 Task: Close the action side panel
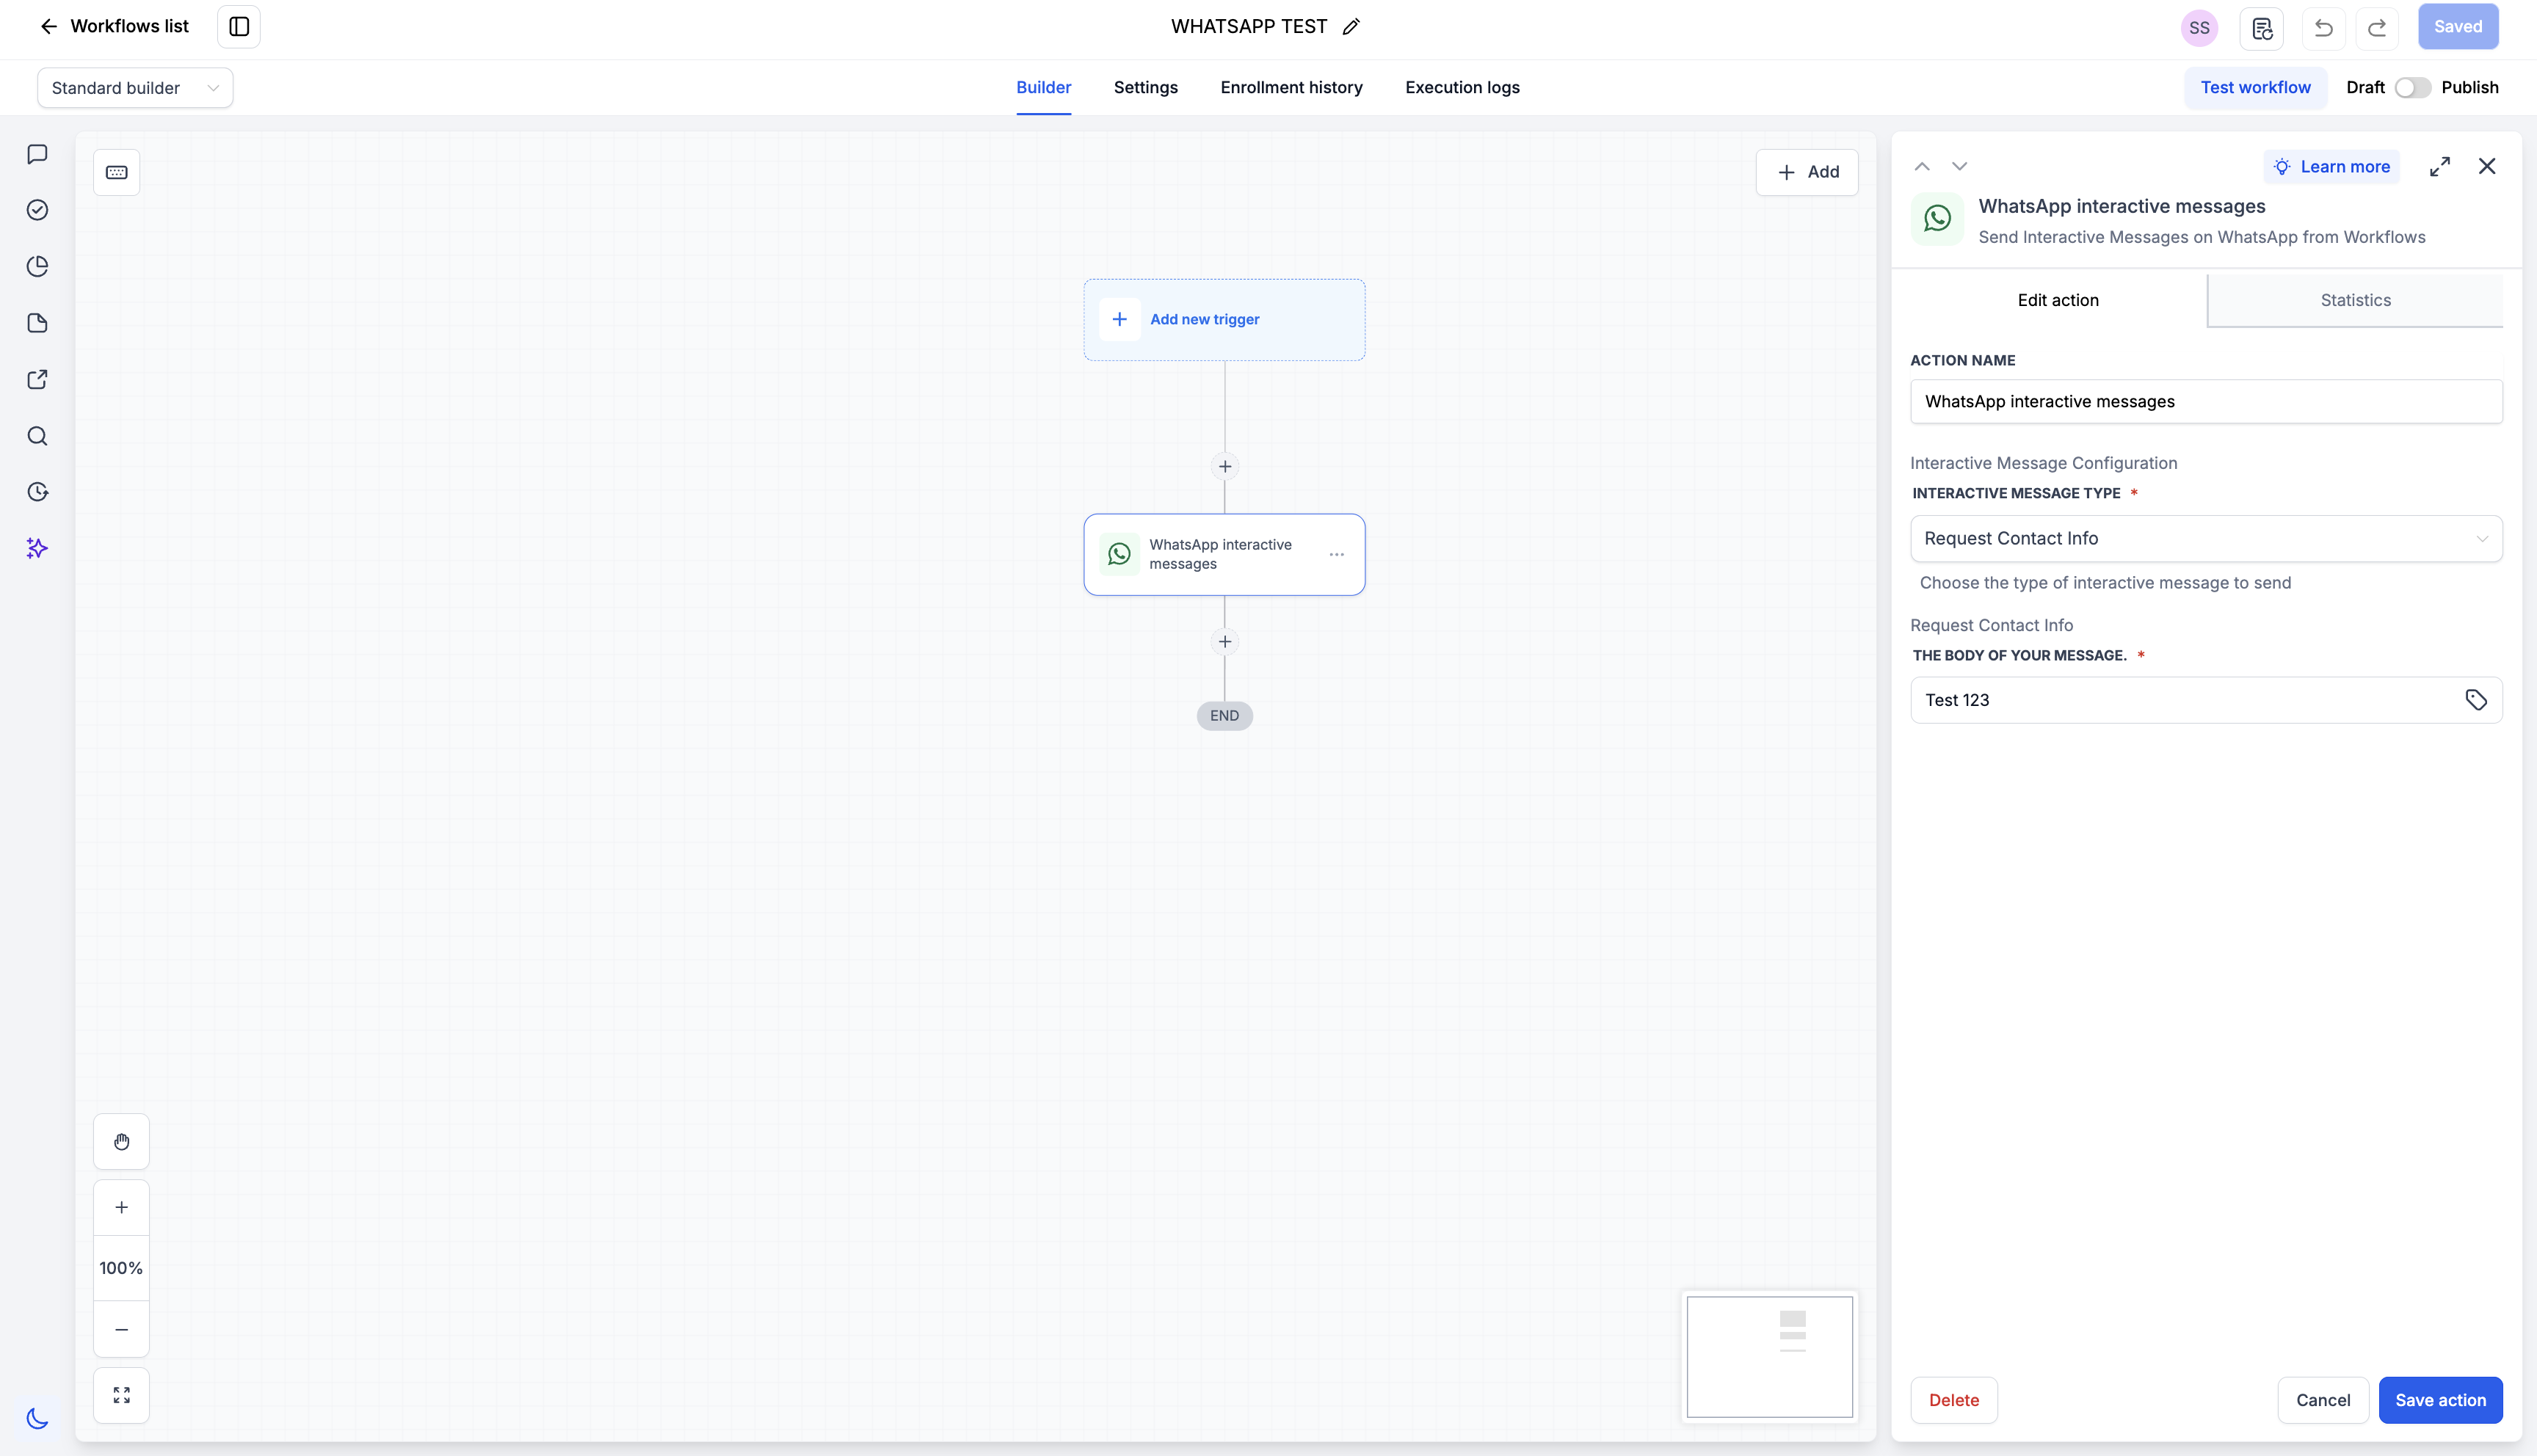click(x=2487, y=166)
